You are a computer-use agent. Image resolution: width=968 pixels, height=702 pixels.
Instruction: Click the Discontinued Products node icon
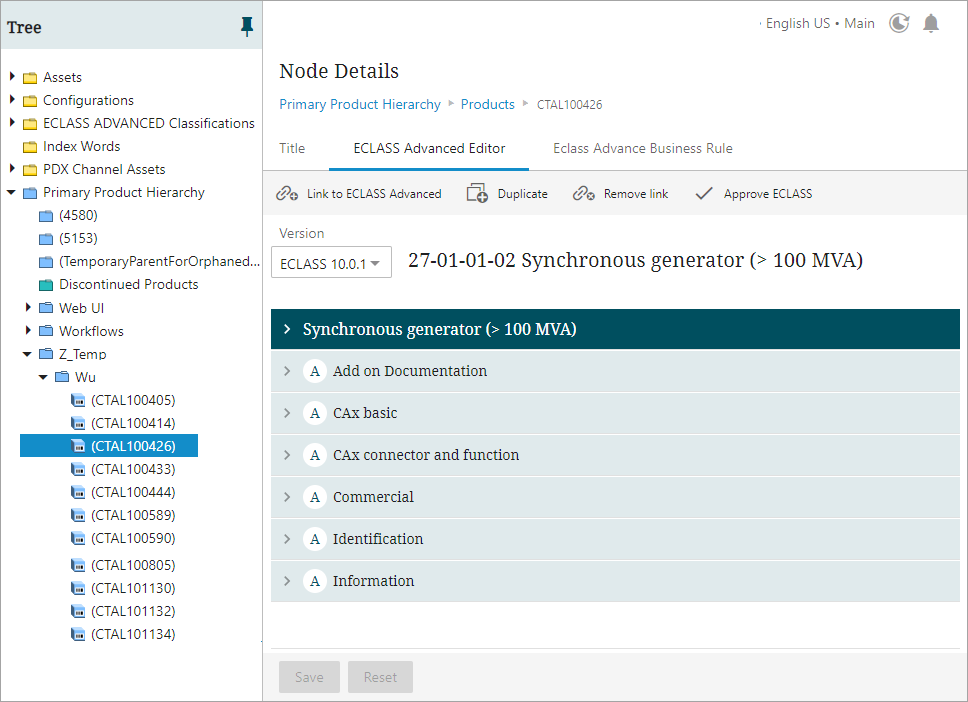coord(45,284)
